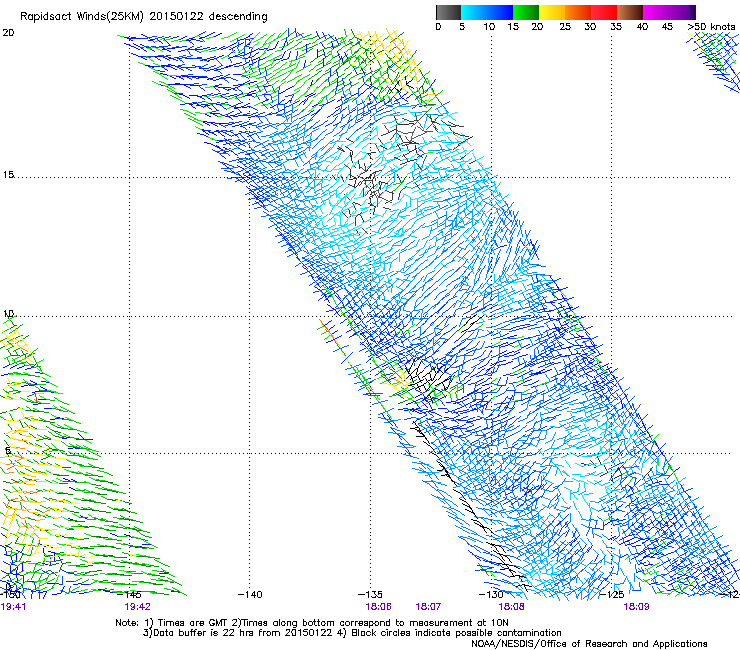Click the '18:06' purple time stamp
This screenshot has width=740, height=650.
378,607
